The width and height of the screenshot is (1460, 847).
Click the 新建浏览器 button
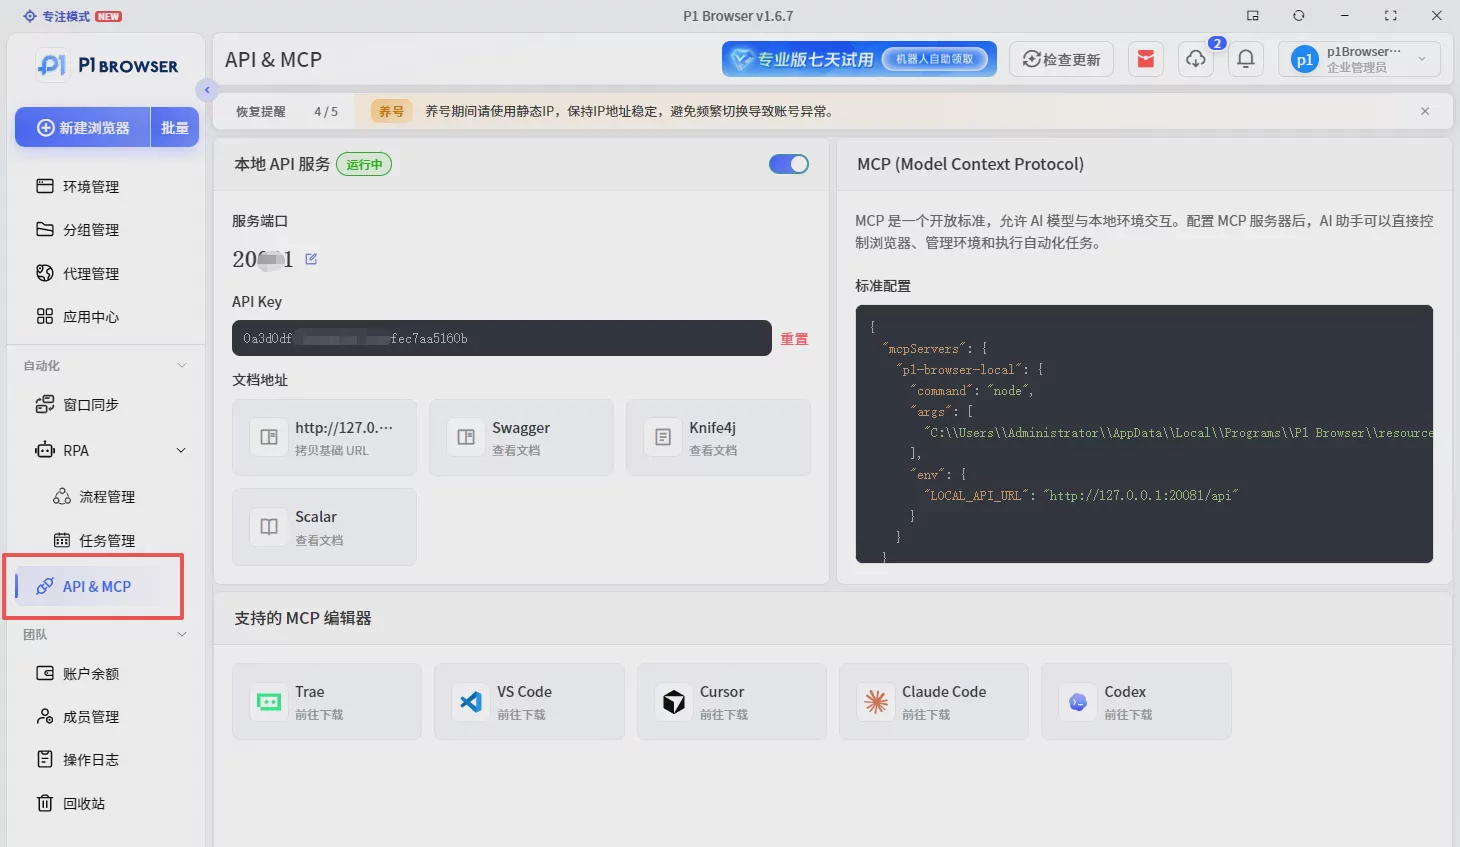(83, 128)
